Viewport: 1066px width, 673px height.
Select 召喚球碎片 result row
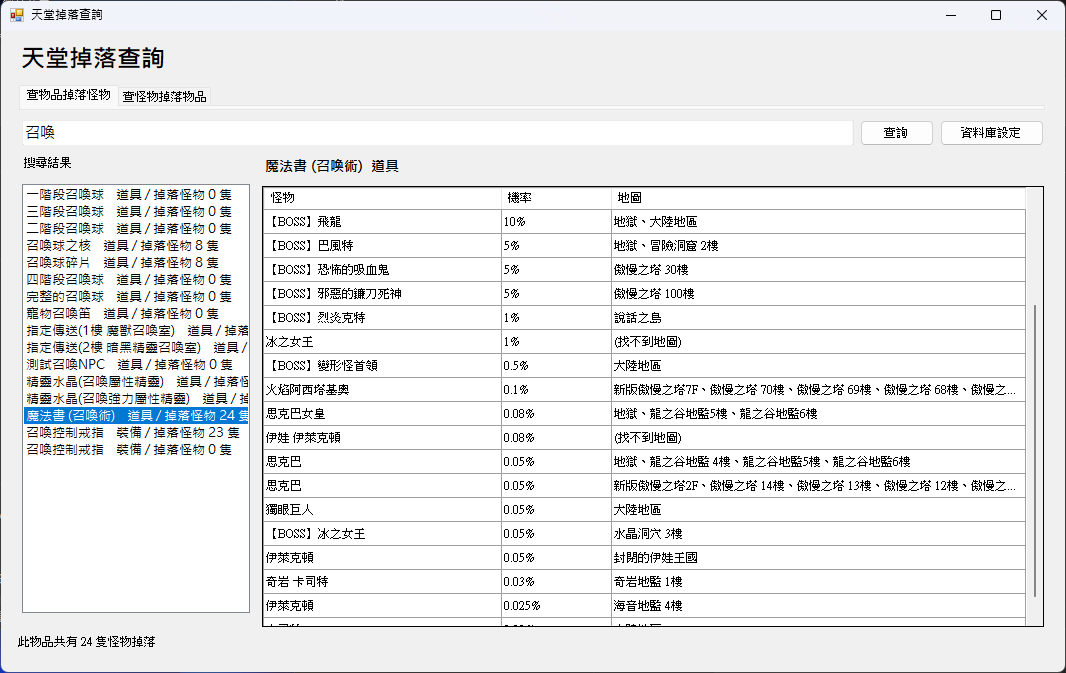(x=136, y=262)
